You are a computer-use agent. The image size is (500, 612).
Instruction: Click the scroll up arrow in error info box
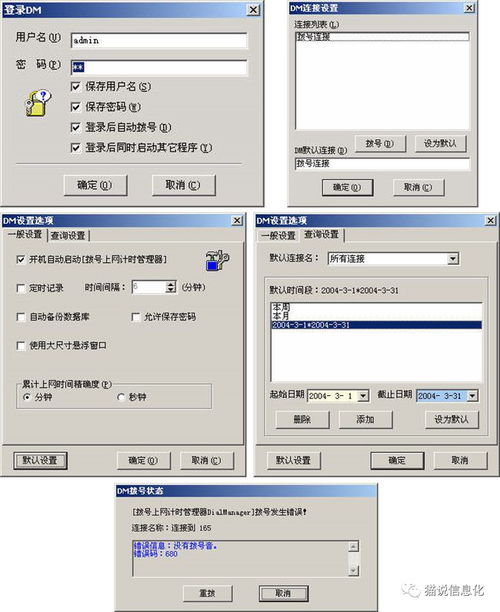(353, 546)
